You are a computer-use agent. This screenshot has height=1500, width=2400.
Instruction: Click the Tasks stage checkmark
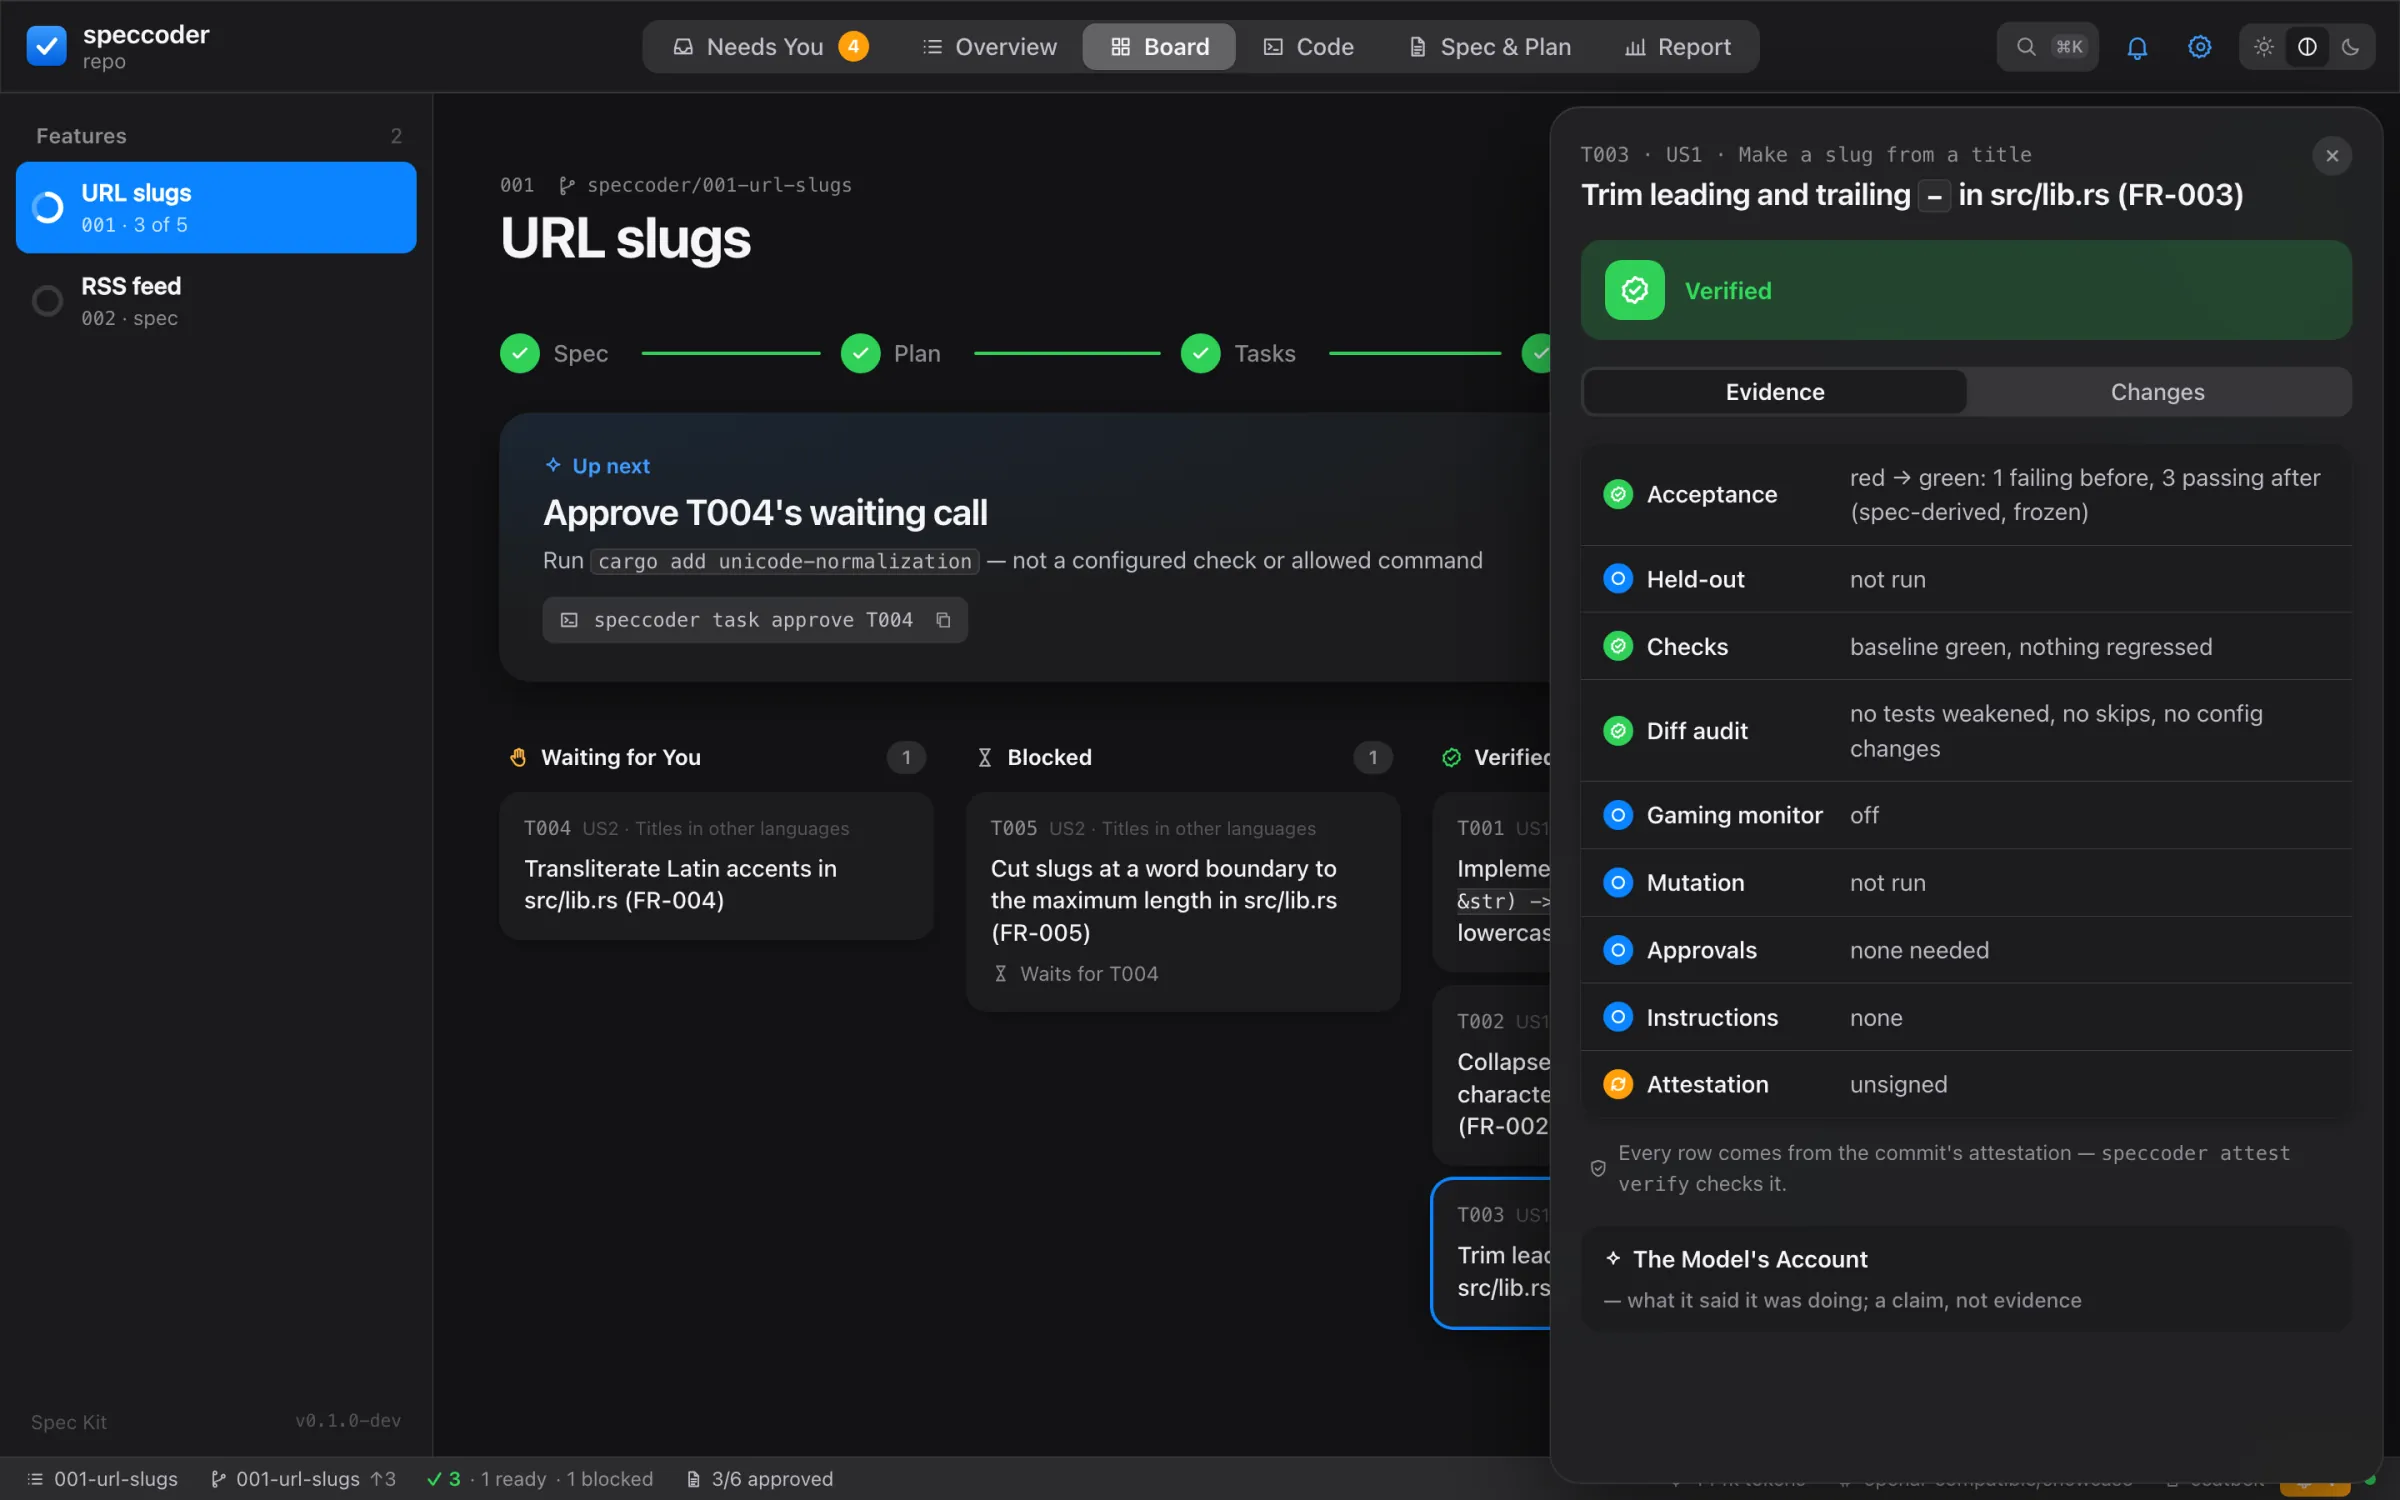coord(1200,353)
